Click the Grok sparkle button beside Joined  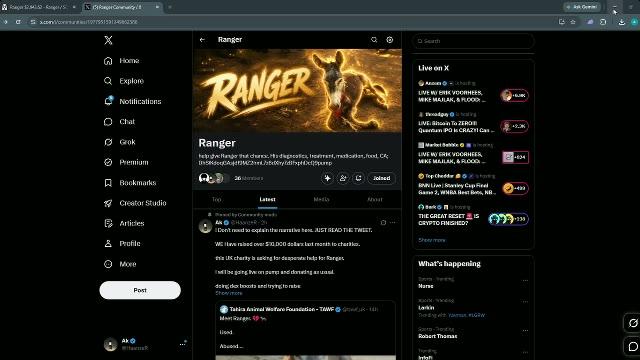327,178
